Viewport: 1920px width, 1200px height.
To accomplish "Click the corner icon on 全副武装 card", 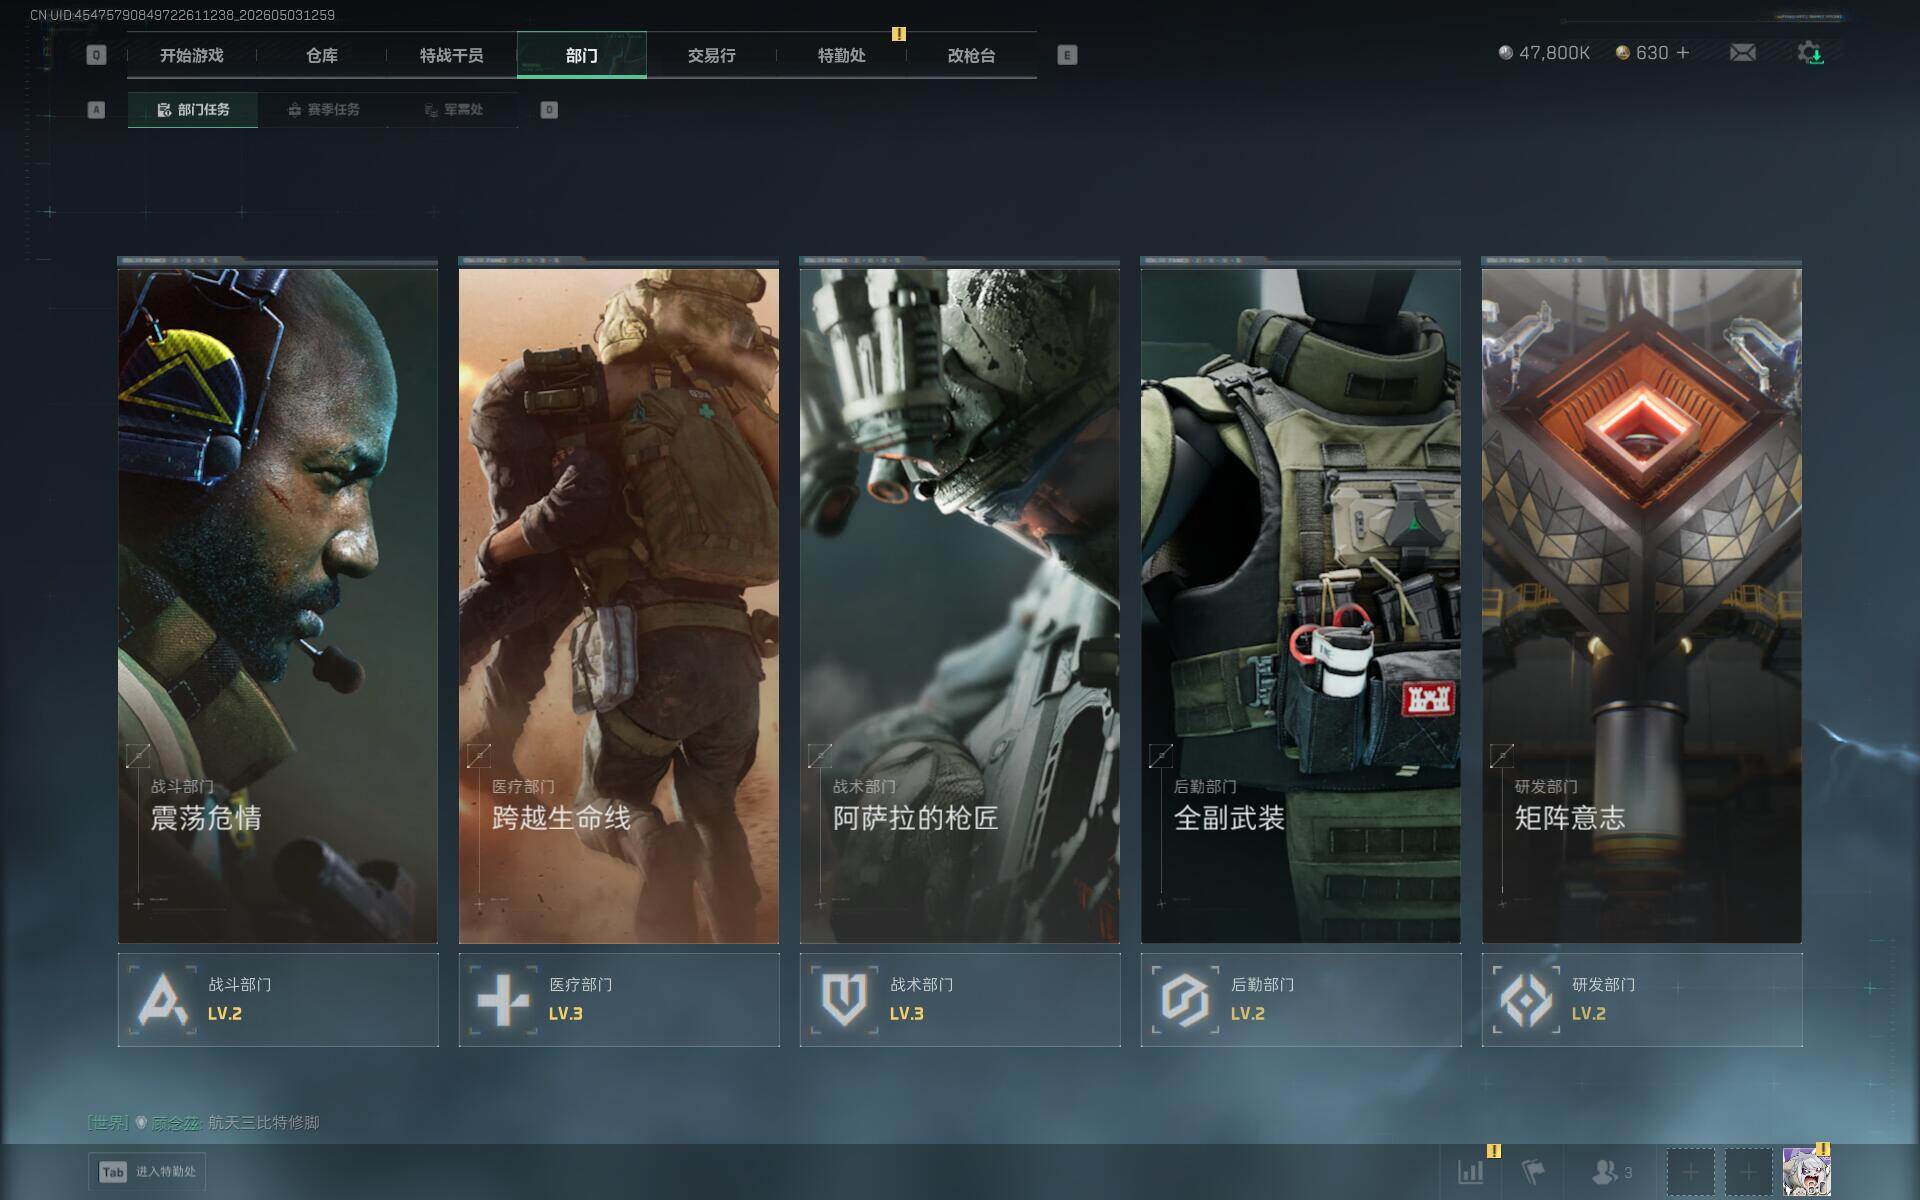I will tap(1161, 755).
